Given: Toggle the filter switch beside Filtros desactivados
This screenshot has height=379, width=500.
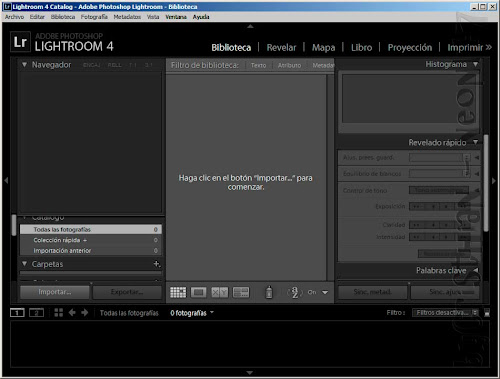Looking at the screenshot, I should tap(487, 313).
